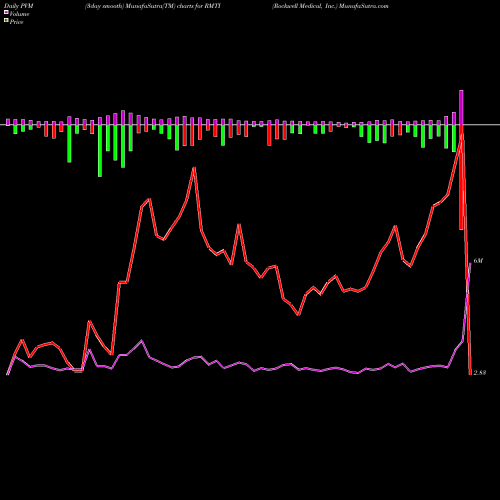
Task: Click the purple Volume legend swatch
Action: coord(6,12)
